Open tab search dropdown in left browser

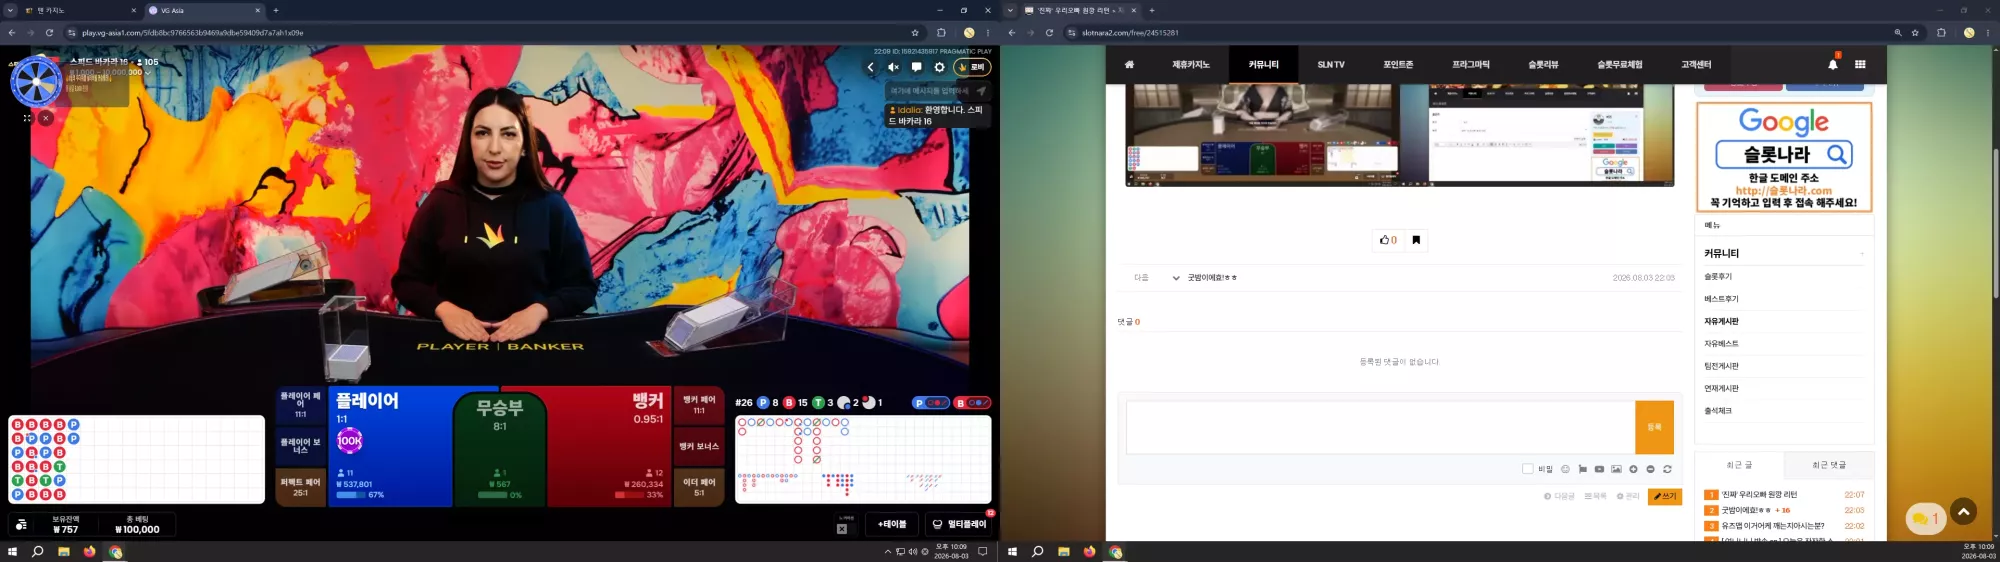pos(10,10)
